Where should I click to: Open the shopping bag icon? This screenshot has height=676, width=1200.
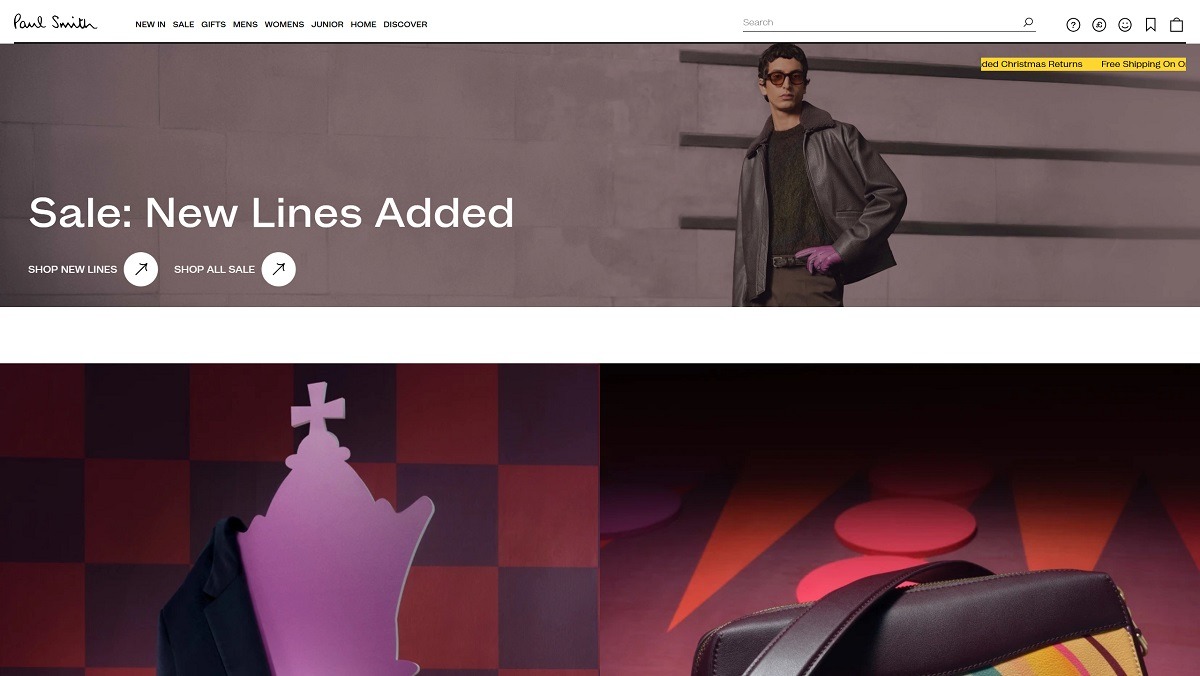coord(1177,25)
